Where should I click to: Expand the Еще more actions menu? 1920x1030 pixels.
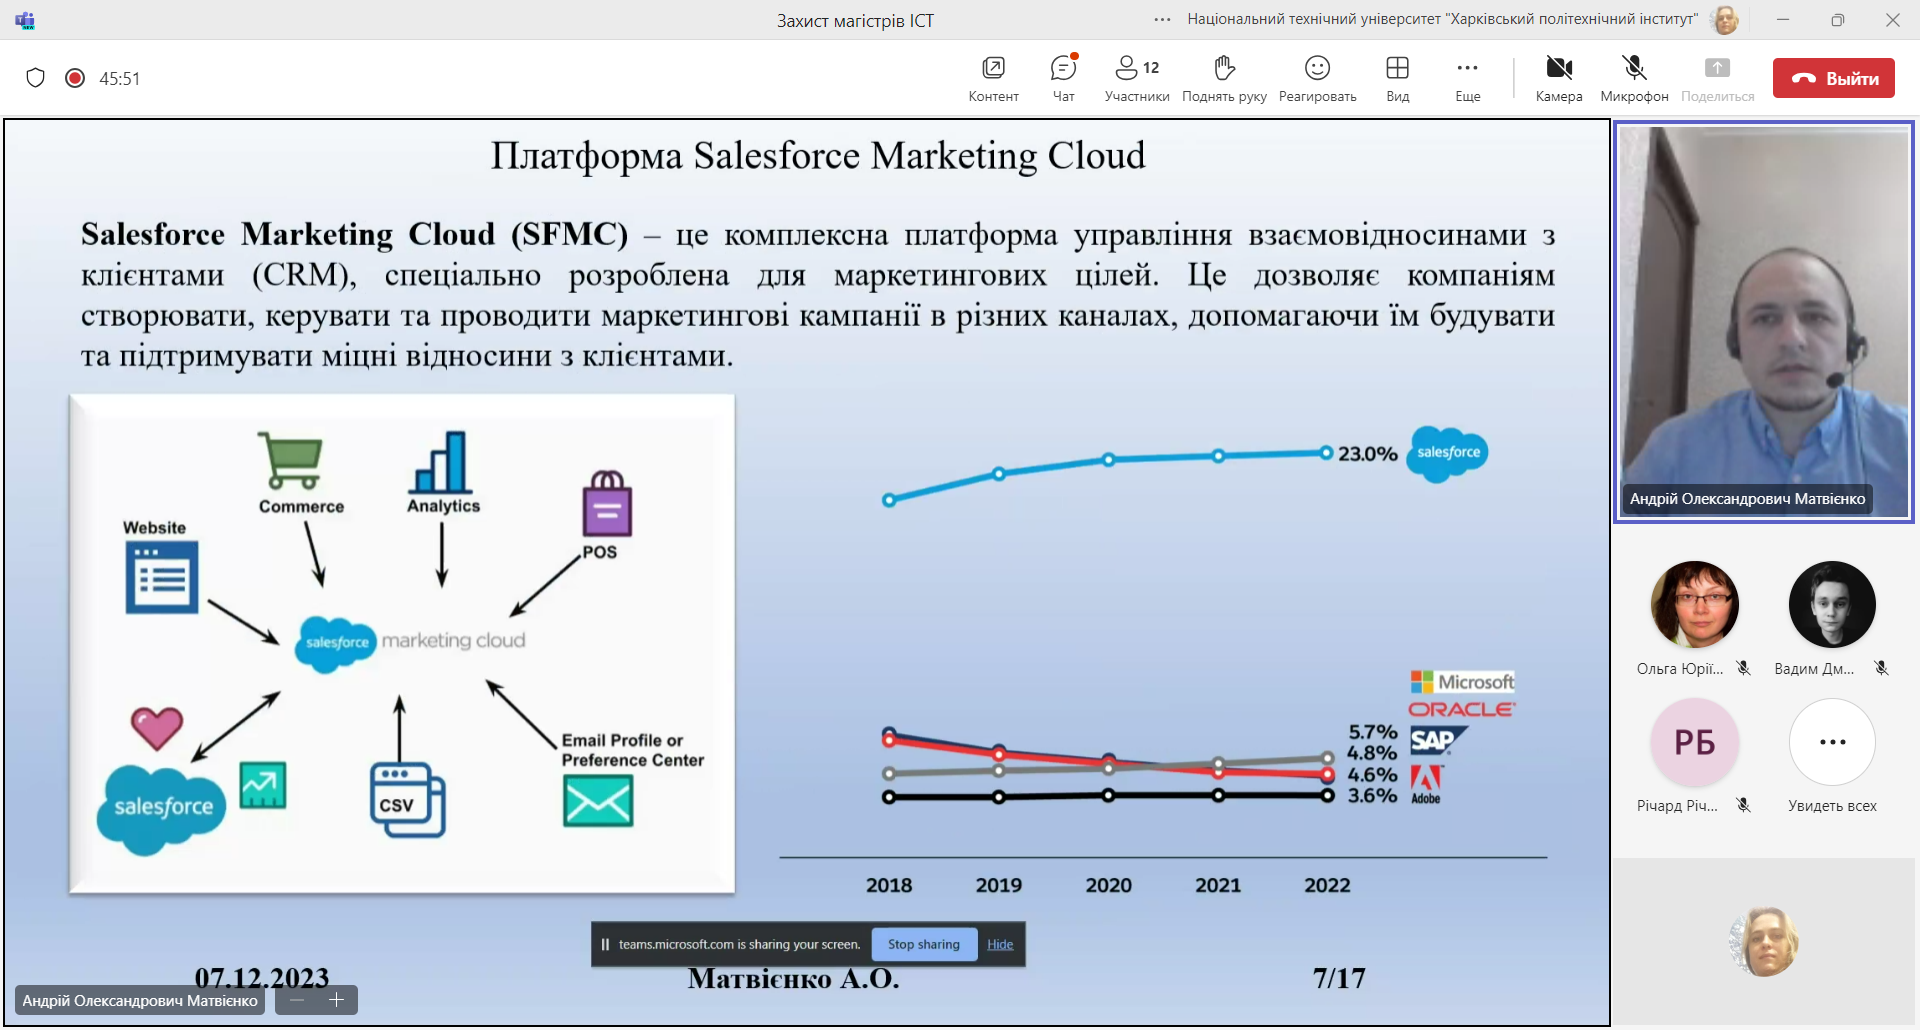point(1467,78)
